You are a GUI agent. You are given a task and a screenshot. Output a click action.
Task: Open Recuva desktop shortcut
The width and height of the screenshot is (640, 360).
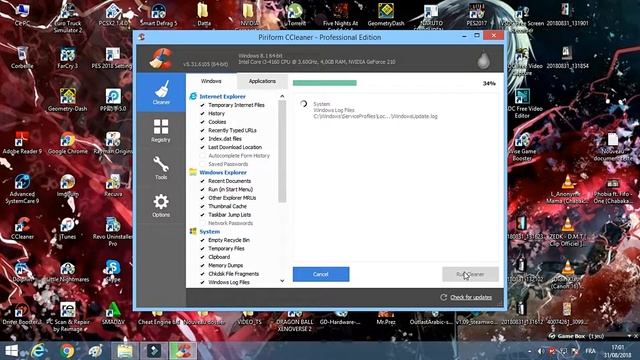pyautogui.click(x=113, y=185)
